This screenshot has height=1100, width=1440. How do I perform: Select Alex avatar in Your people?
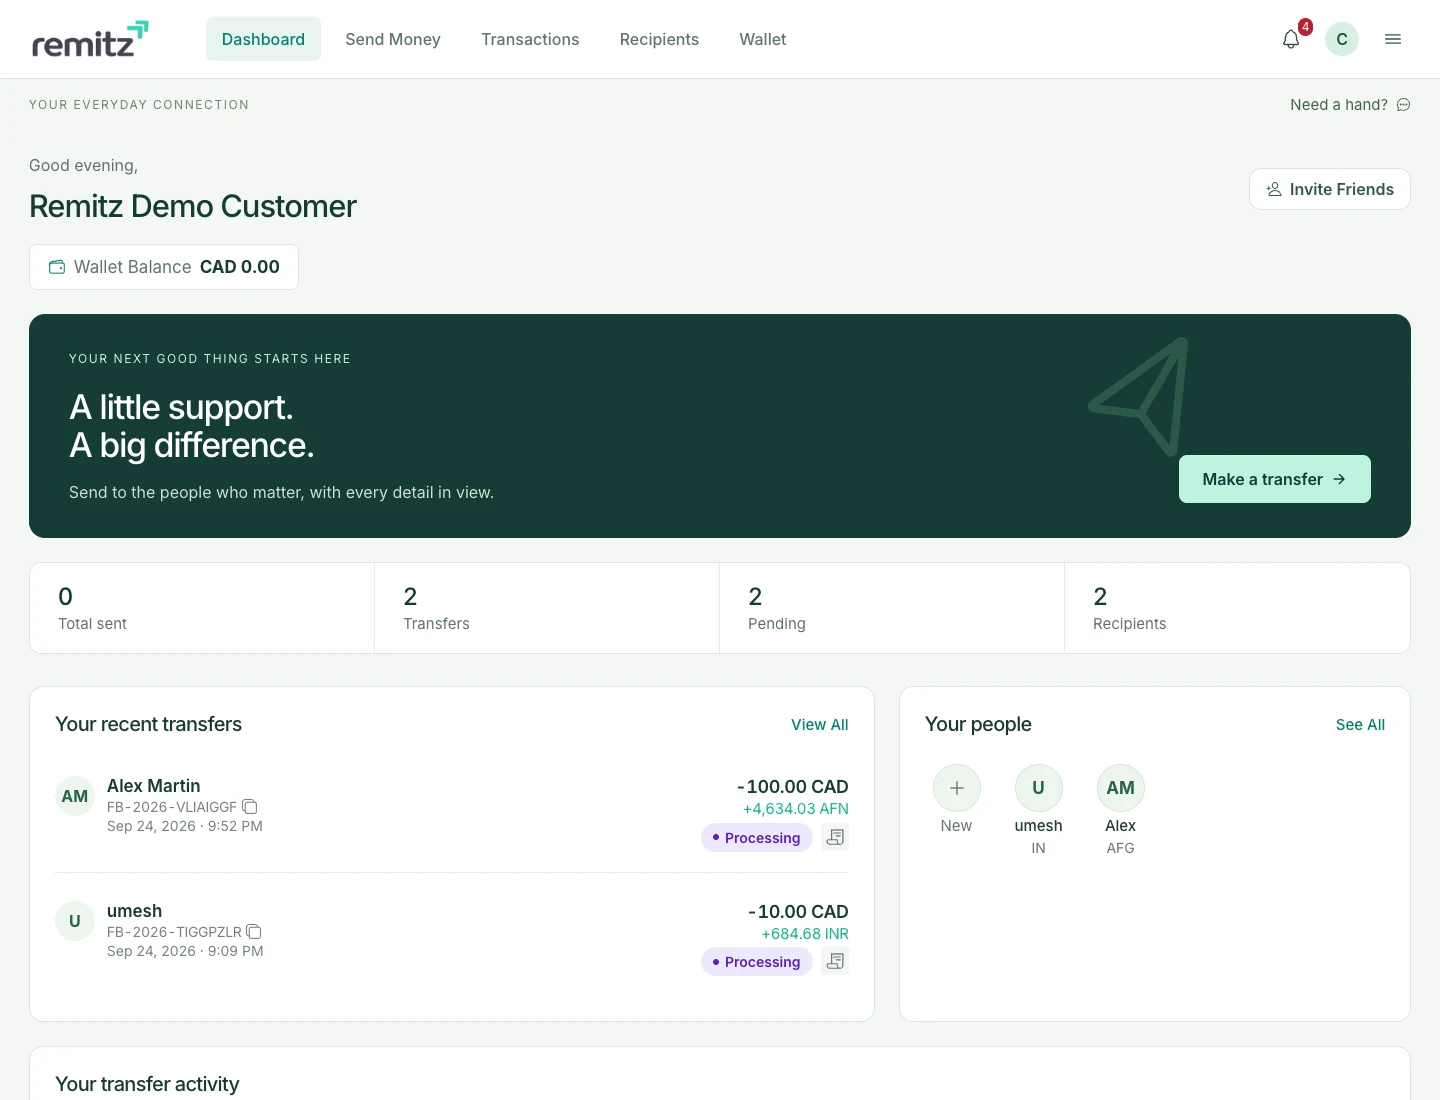point(1121,788)
